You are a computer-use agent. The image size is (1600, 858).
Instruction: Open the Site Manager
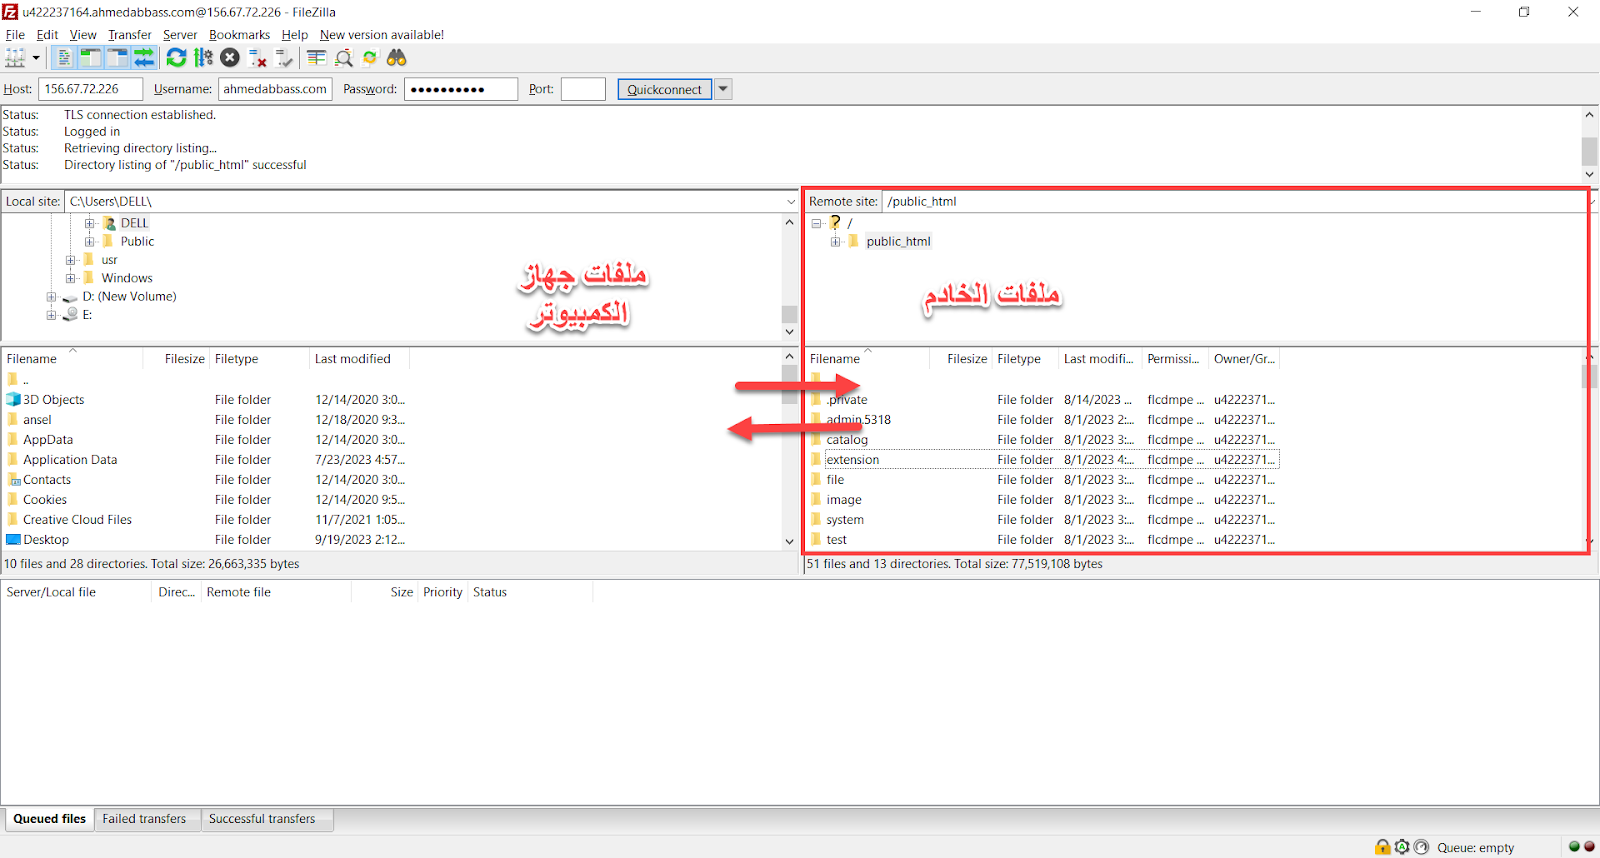point(15,58)
